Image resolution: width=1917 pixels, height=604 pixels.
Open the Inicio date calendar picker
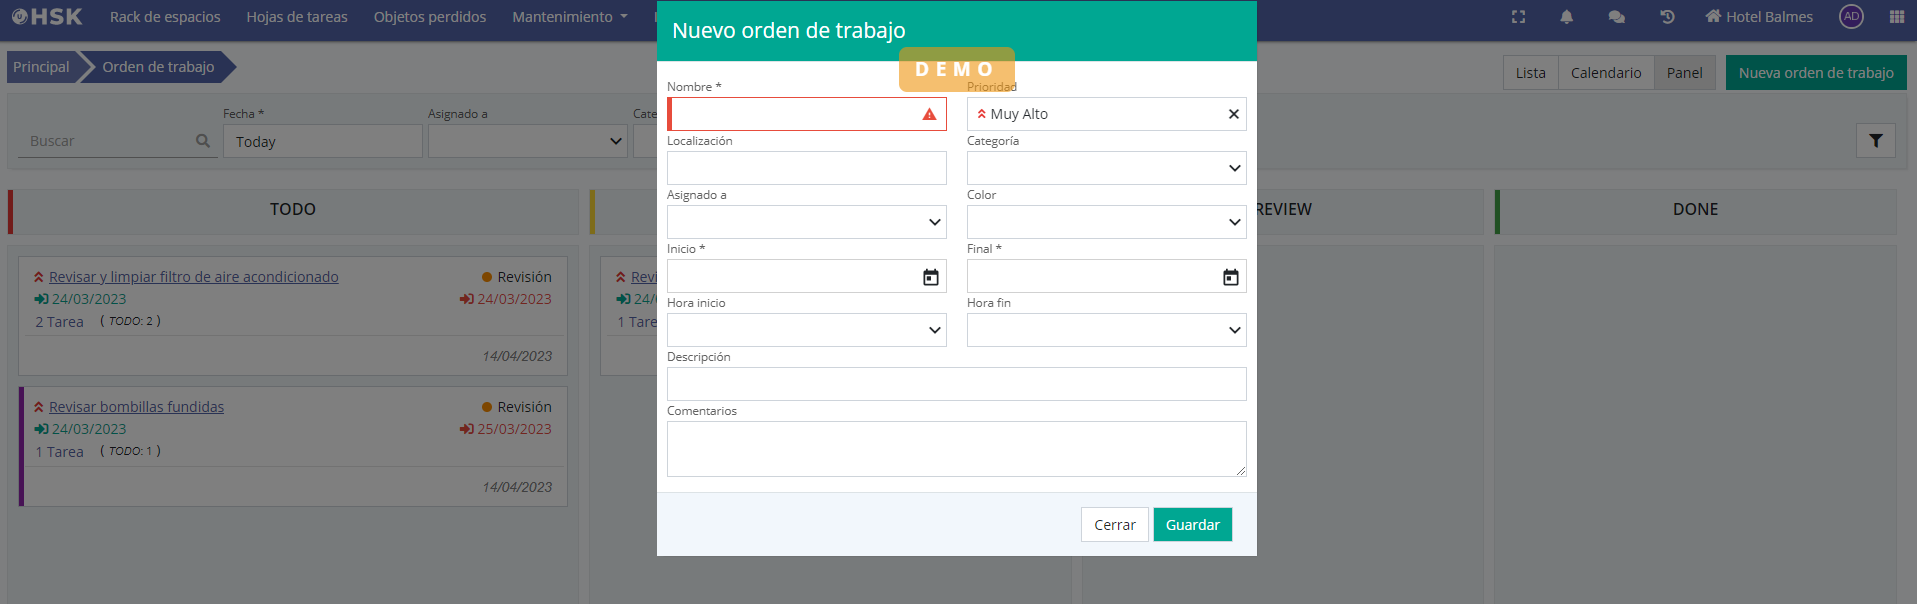(930, 277)
